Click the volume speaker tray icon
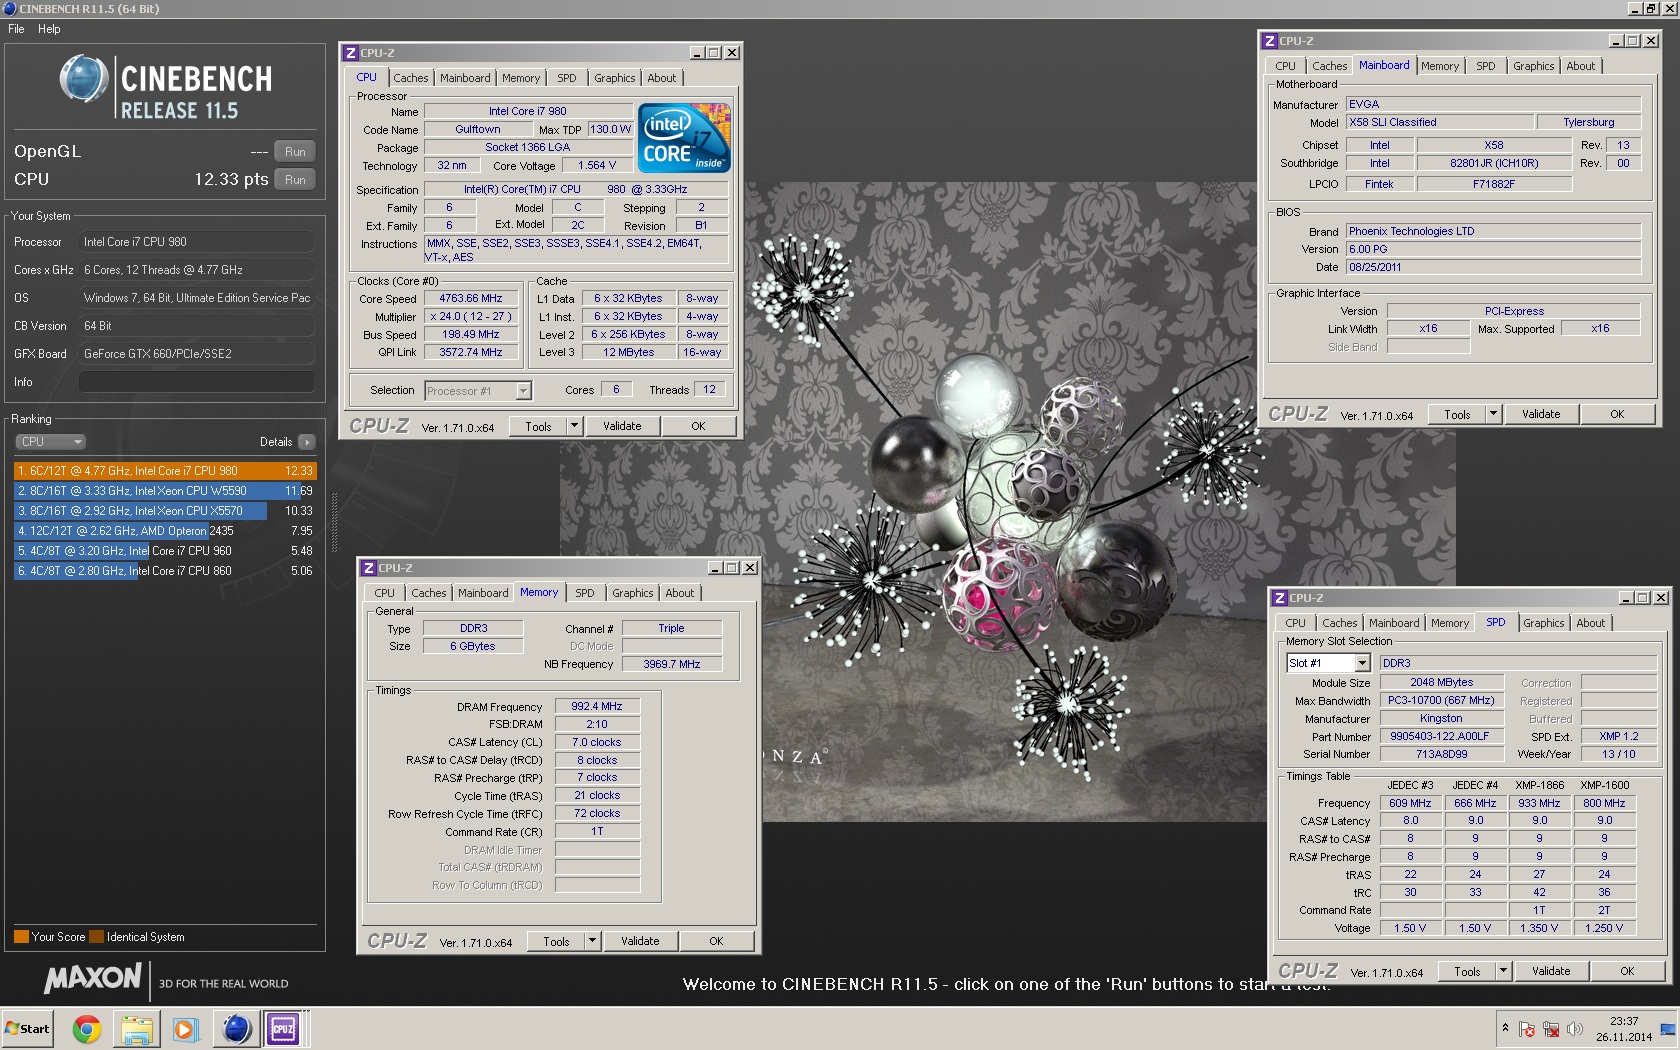This screenshot has height=1050, width=1680. tap(1574, 1029)
